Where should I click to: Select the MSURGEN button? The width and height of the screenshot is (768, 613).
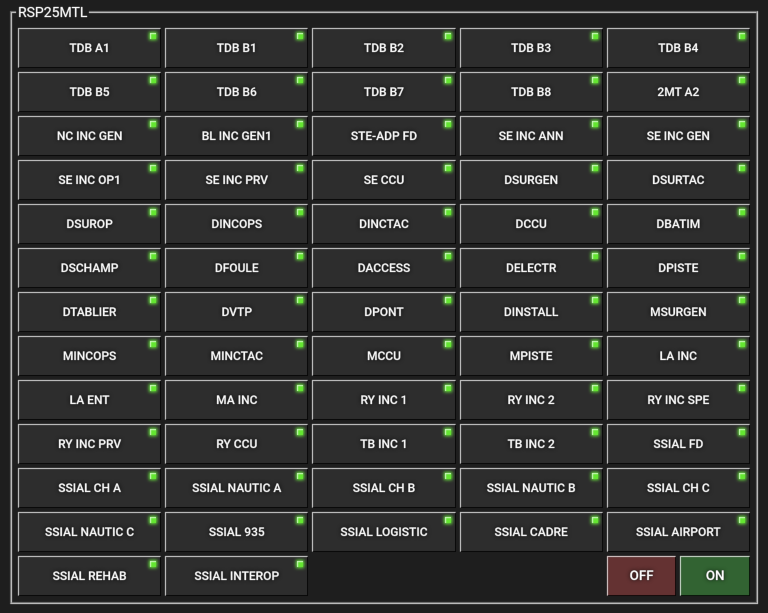pos(678,312)
